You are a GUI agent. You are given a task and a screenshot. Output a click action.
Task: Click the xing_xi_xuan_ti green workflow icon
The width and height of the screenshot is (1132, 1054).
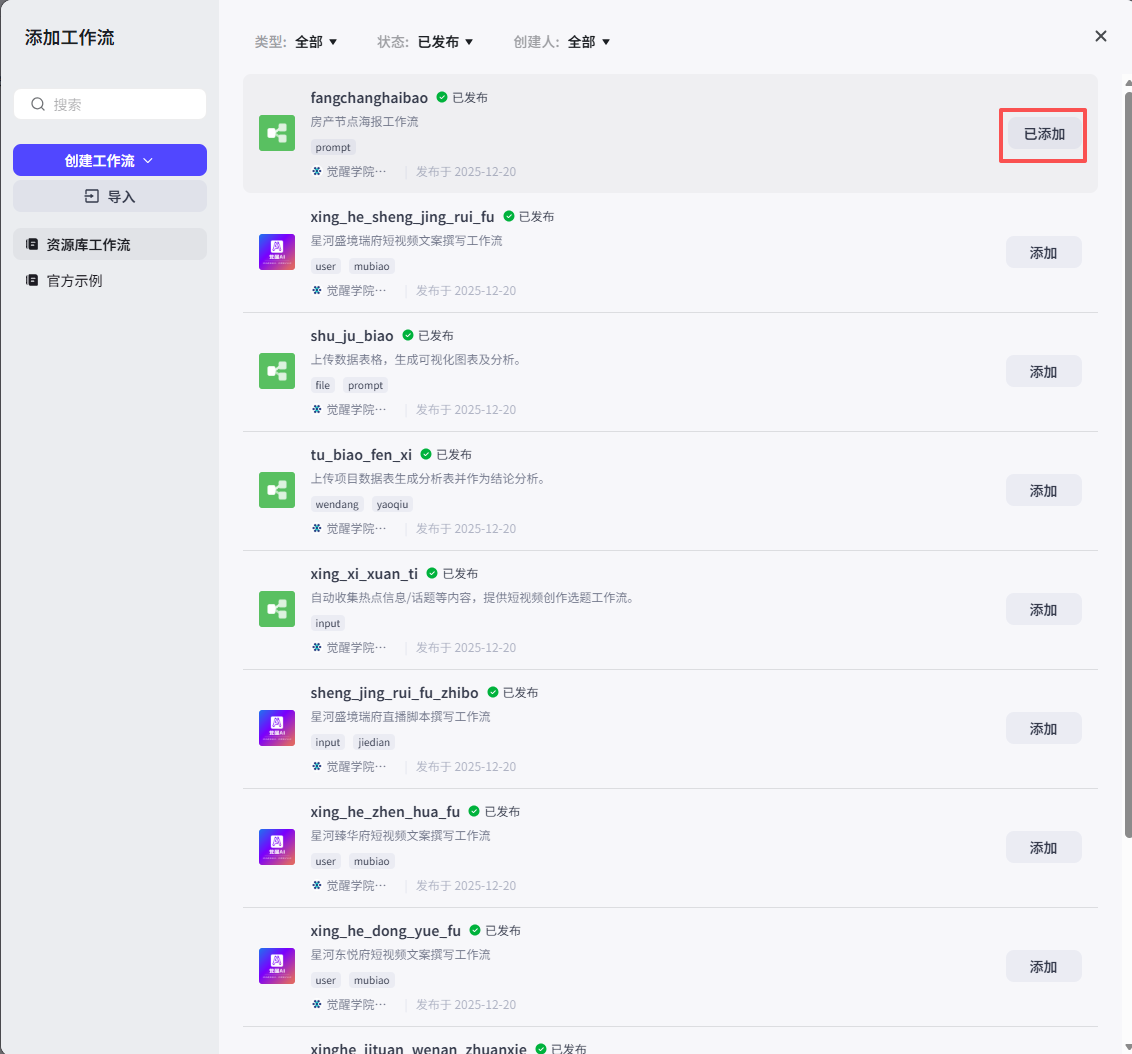coord(277,609)
